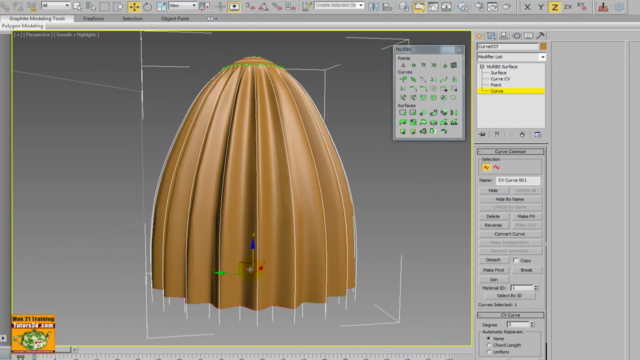Viewport: 640px width, 360px height.
Task: Open the Polygon Modeling panel
Action: 22,26
